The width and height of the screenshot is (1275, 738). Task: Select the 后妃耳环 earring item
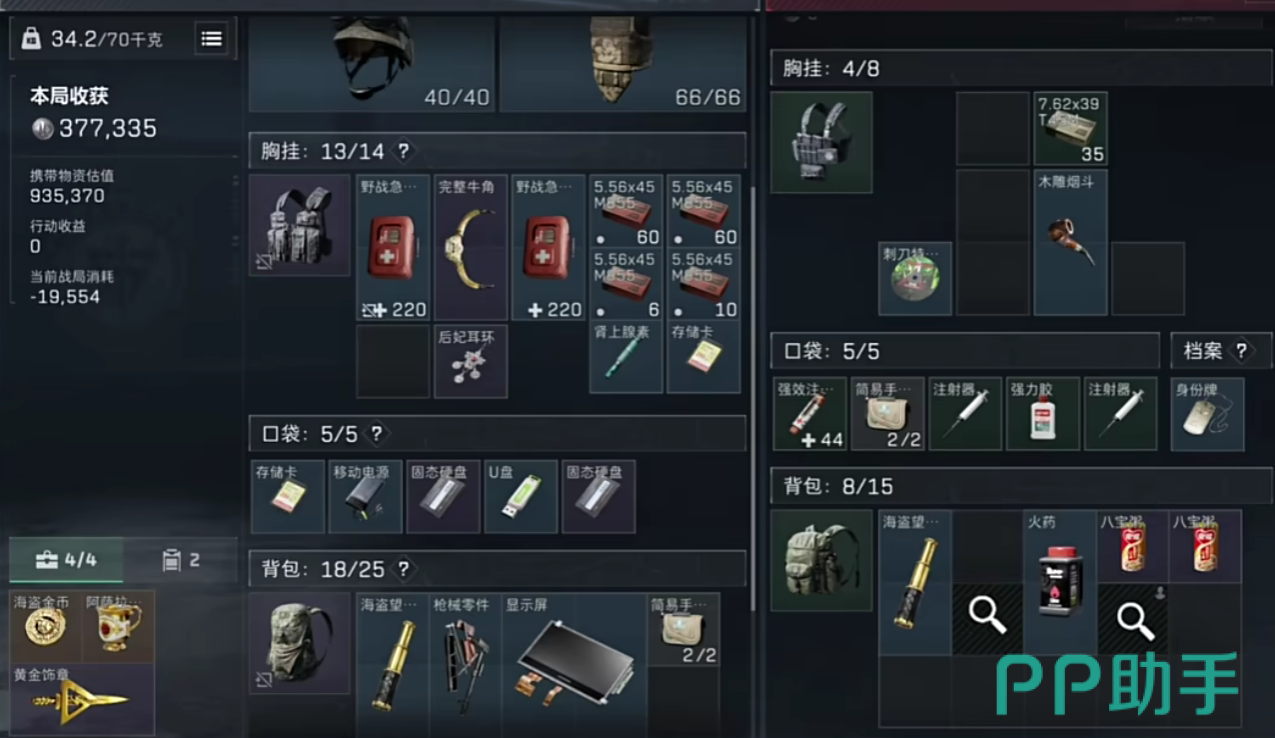(x=471, y=361)
